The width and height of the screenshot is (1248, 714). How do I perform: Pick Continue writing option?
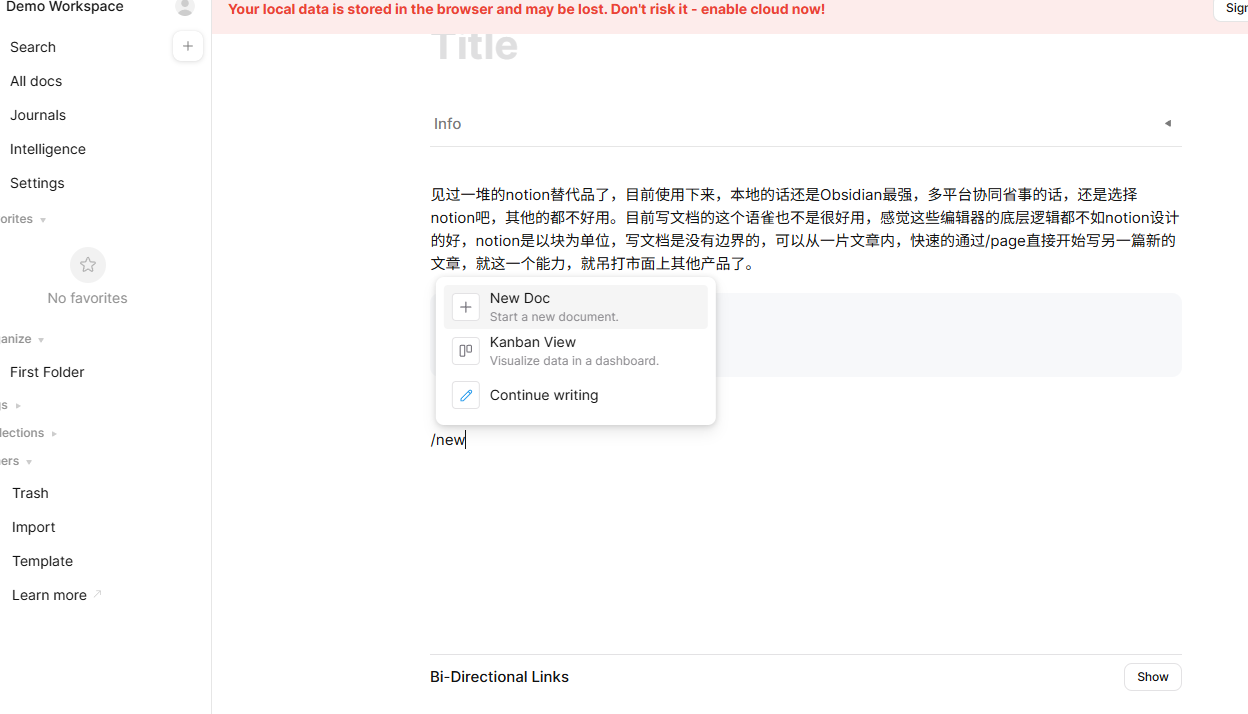pyautogui.click(x=576, y=395)
